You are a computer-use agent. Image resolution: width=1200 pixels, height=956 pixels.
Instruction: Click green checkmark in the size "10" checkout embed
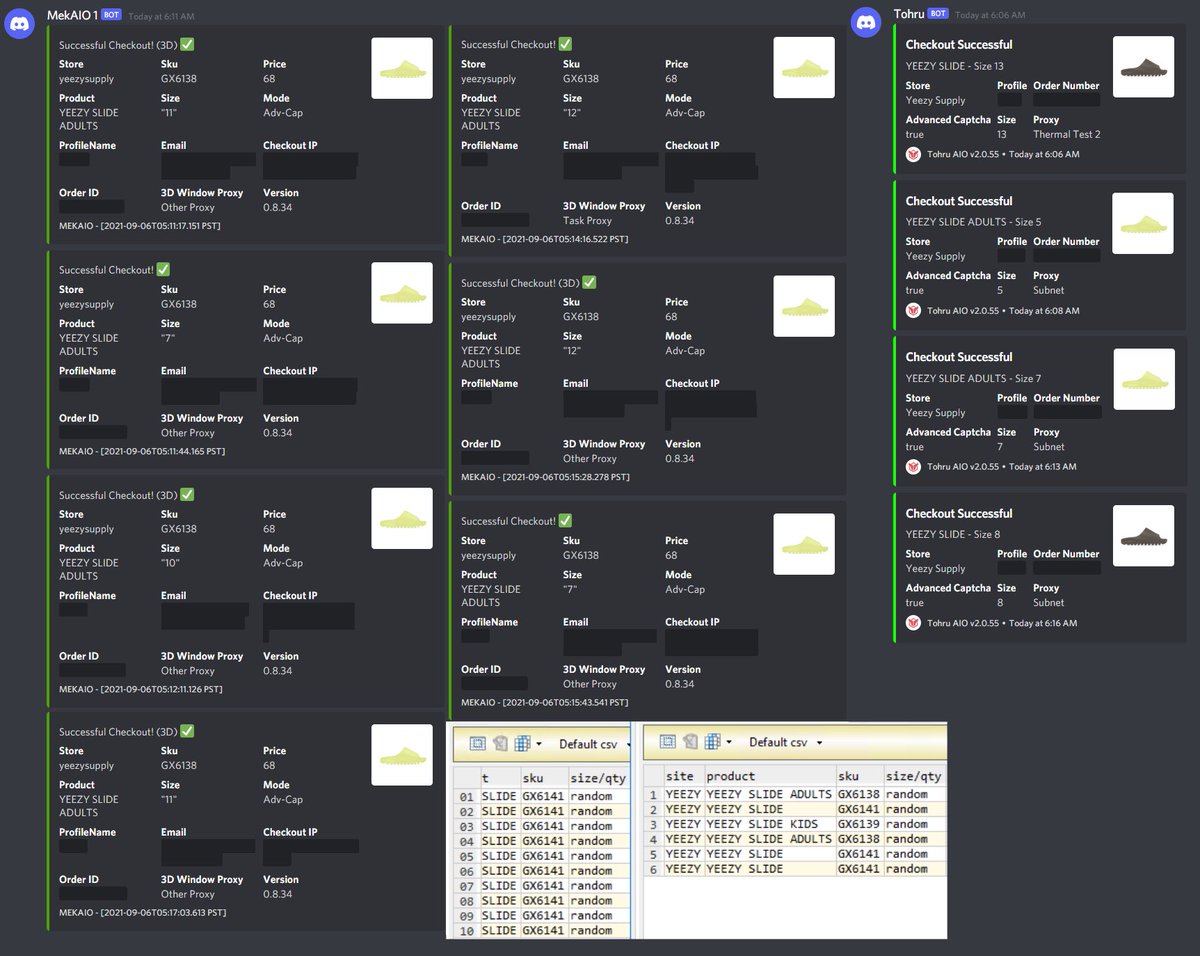click(x=187, y=495)
